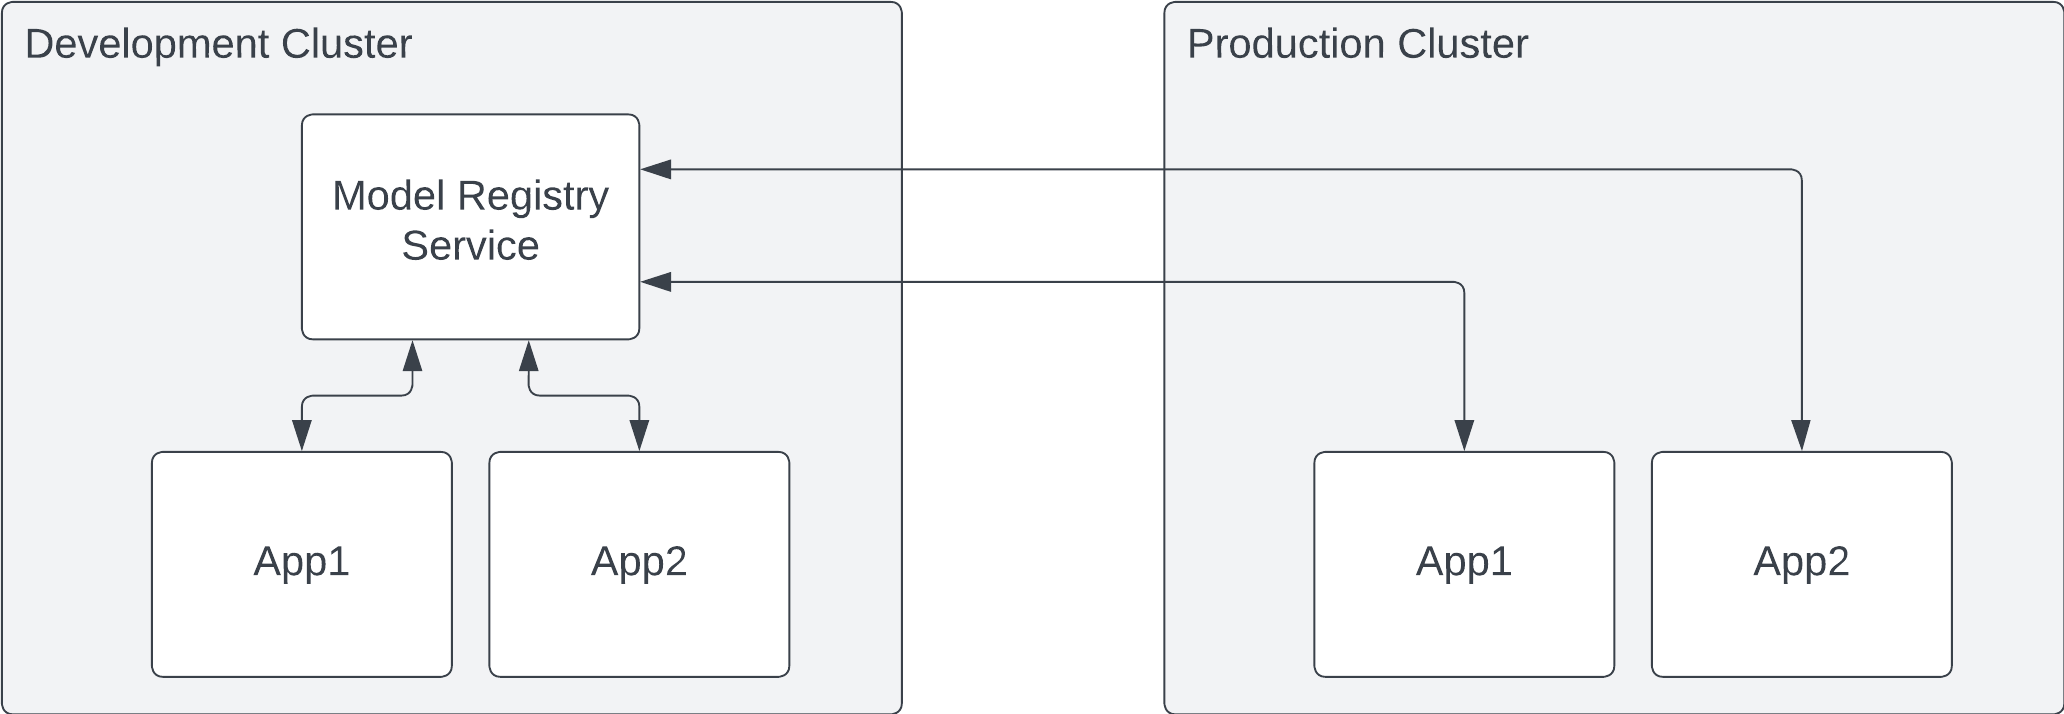Click arrowhead pointing down into Development App2

coord(639,436)
